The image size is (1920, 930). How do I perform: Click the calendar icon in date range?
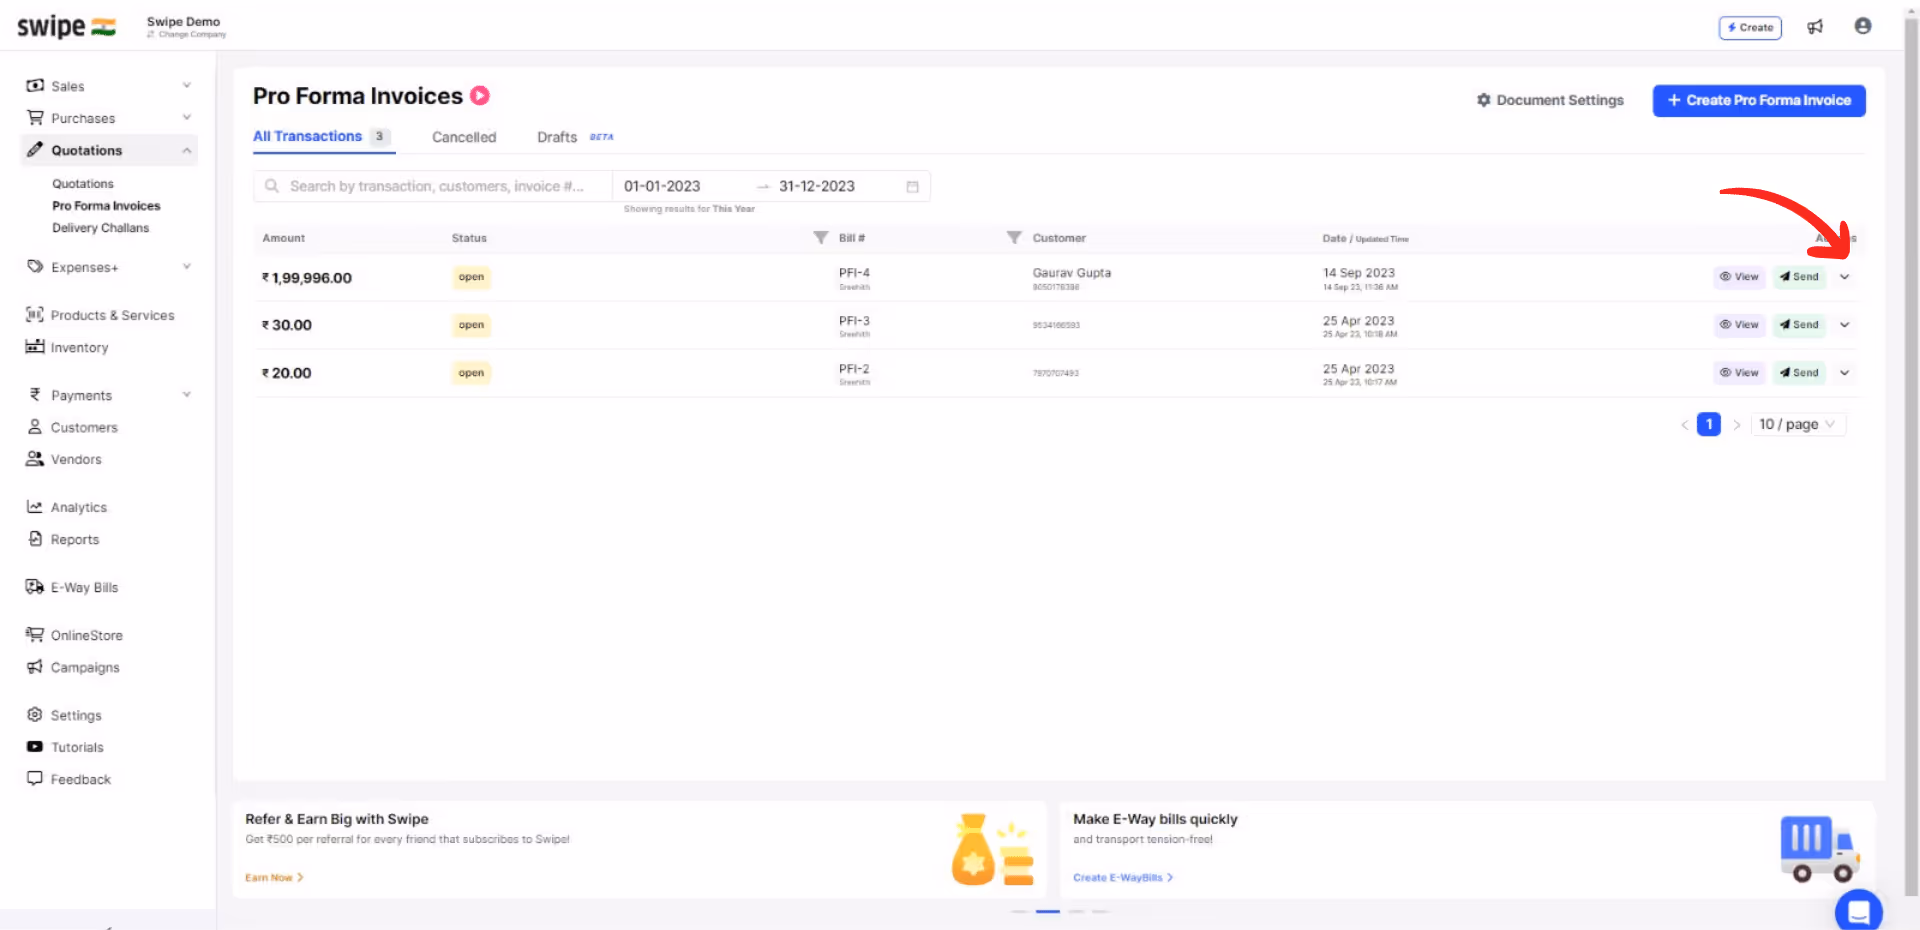912,187
